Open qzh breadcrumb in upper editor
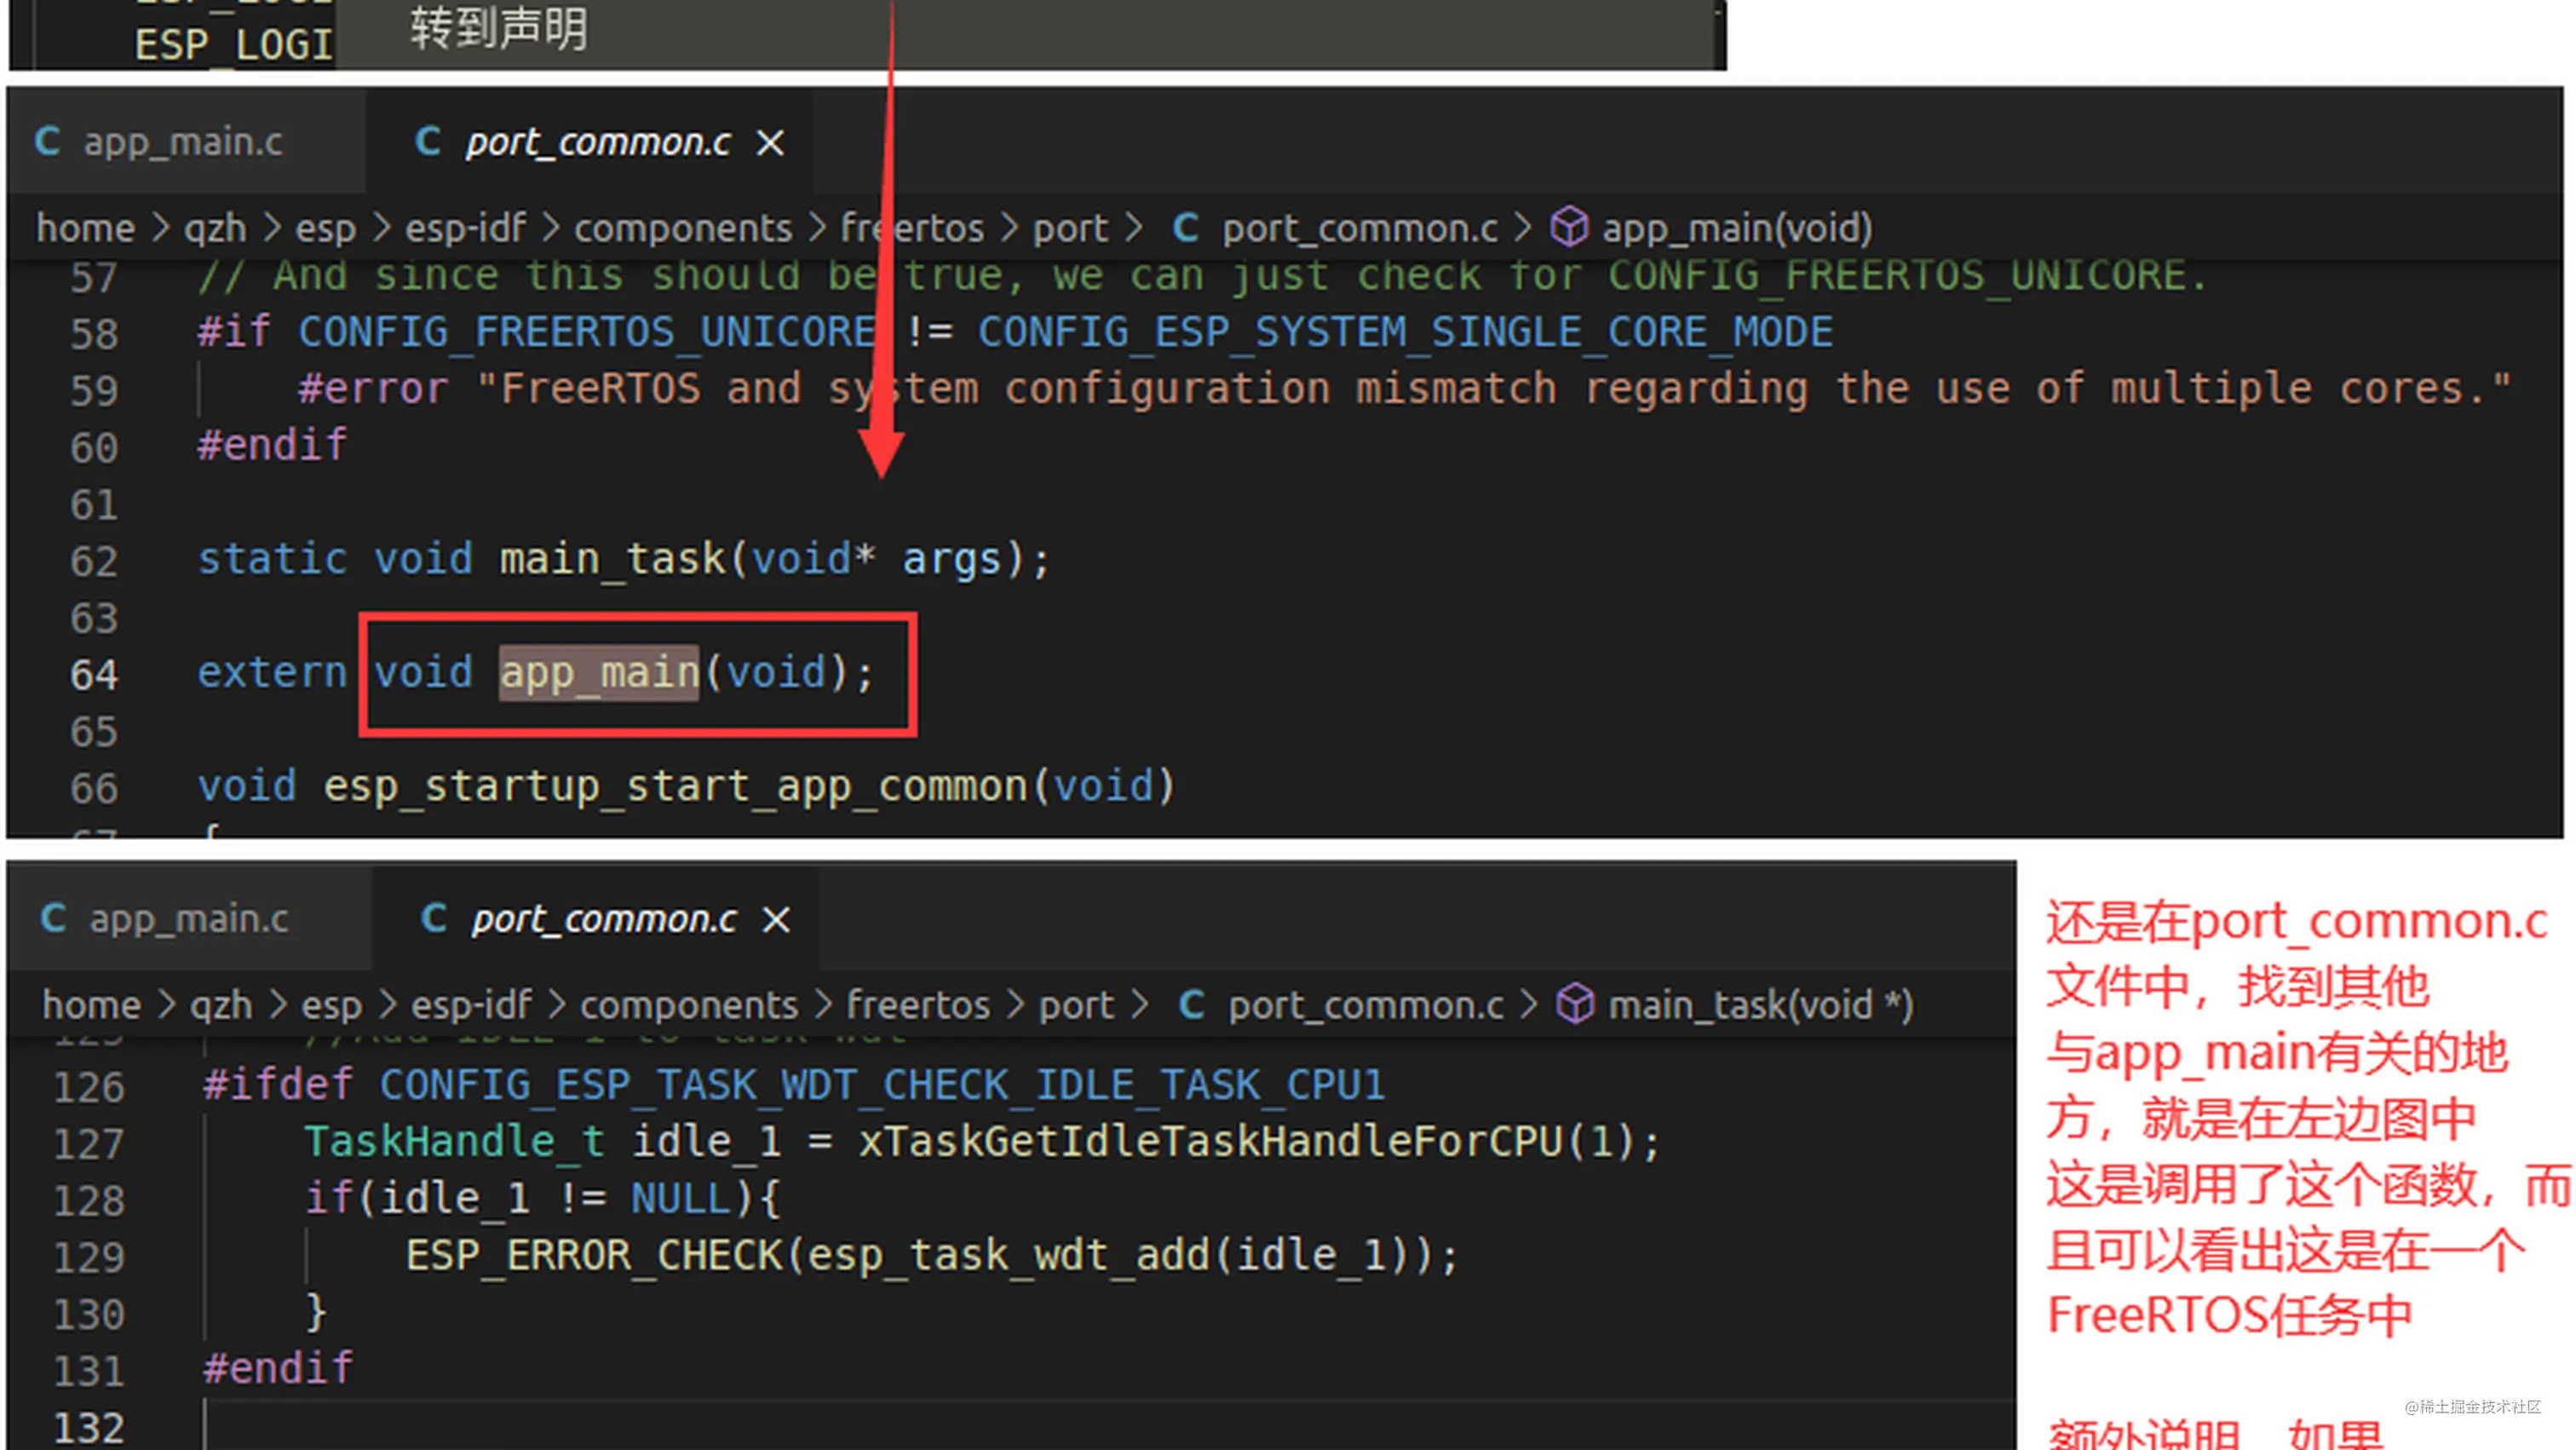Viewport: 2576px width, 1450px height. click(215, 228)
